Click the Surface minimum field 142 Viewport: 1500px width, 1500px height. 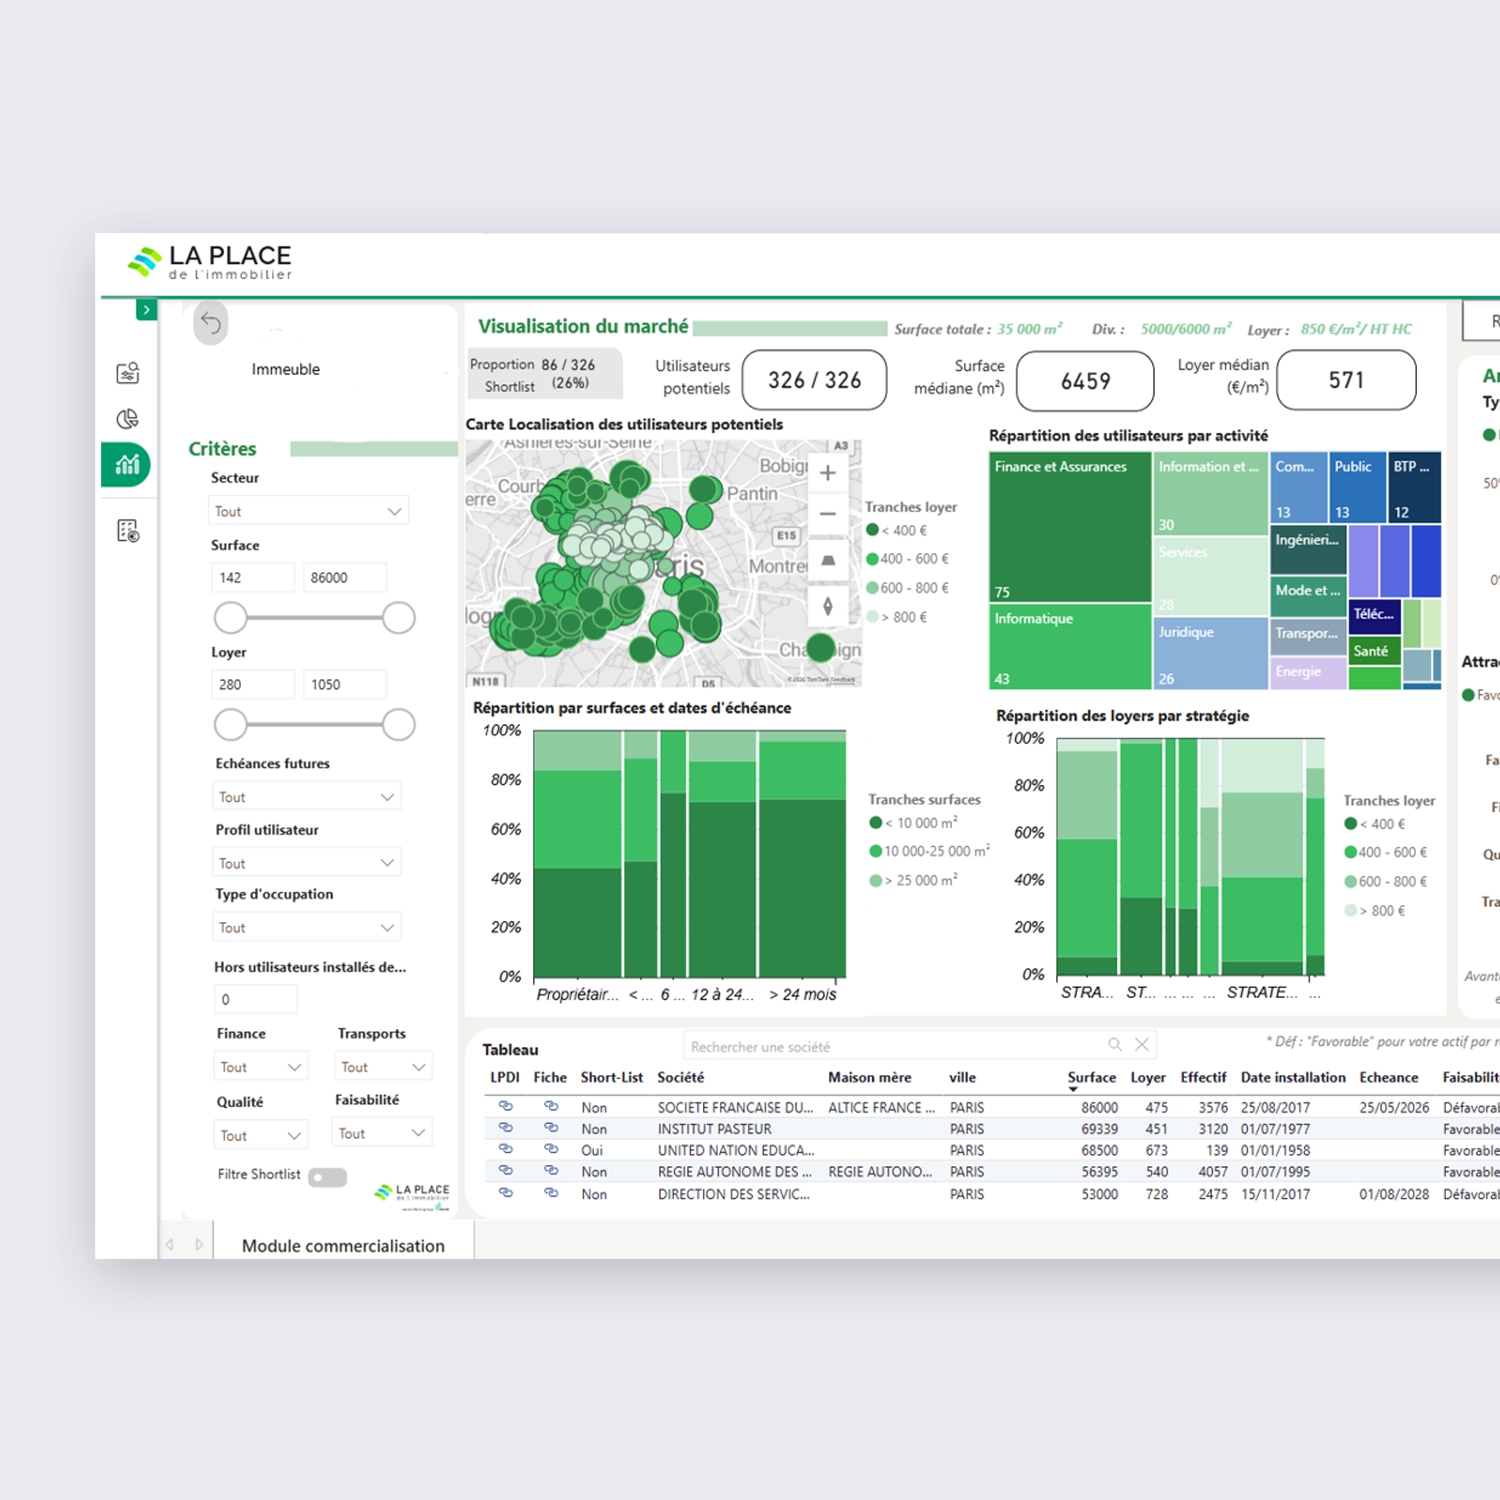tap(253, 577)
